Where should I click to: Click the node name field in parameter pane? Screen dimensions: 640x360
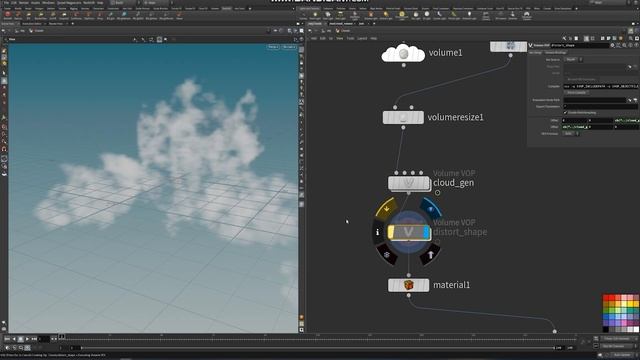point(580,45)
